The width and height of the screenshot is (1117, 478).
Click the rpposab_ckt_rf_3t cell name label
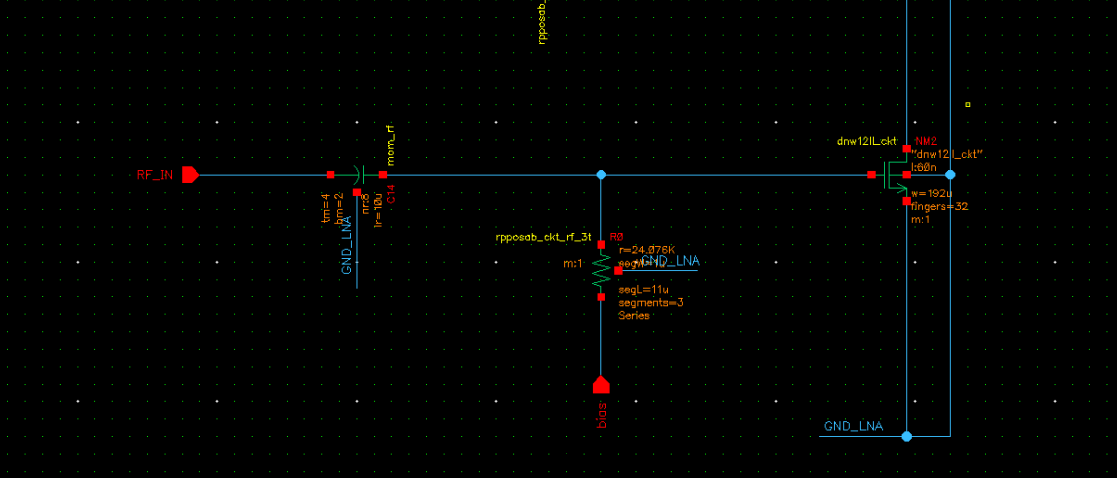[x=538, y=239]
